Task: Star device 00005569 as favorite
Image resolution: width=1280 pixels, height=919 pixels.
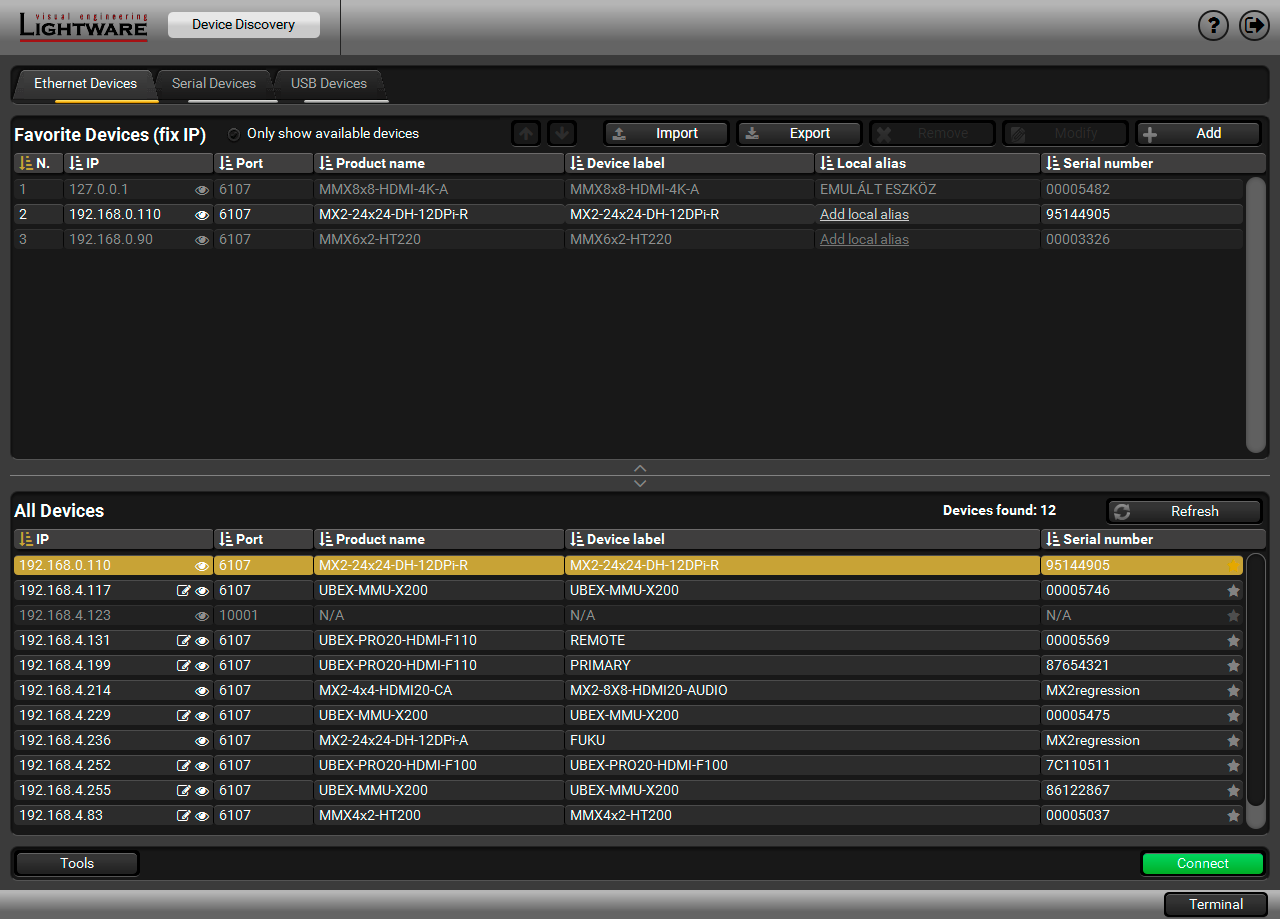Action: (x=1233, y=641)
